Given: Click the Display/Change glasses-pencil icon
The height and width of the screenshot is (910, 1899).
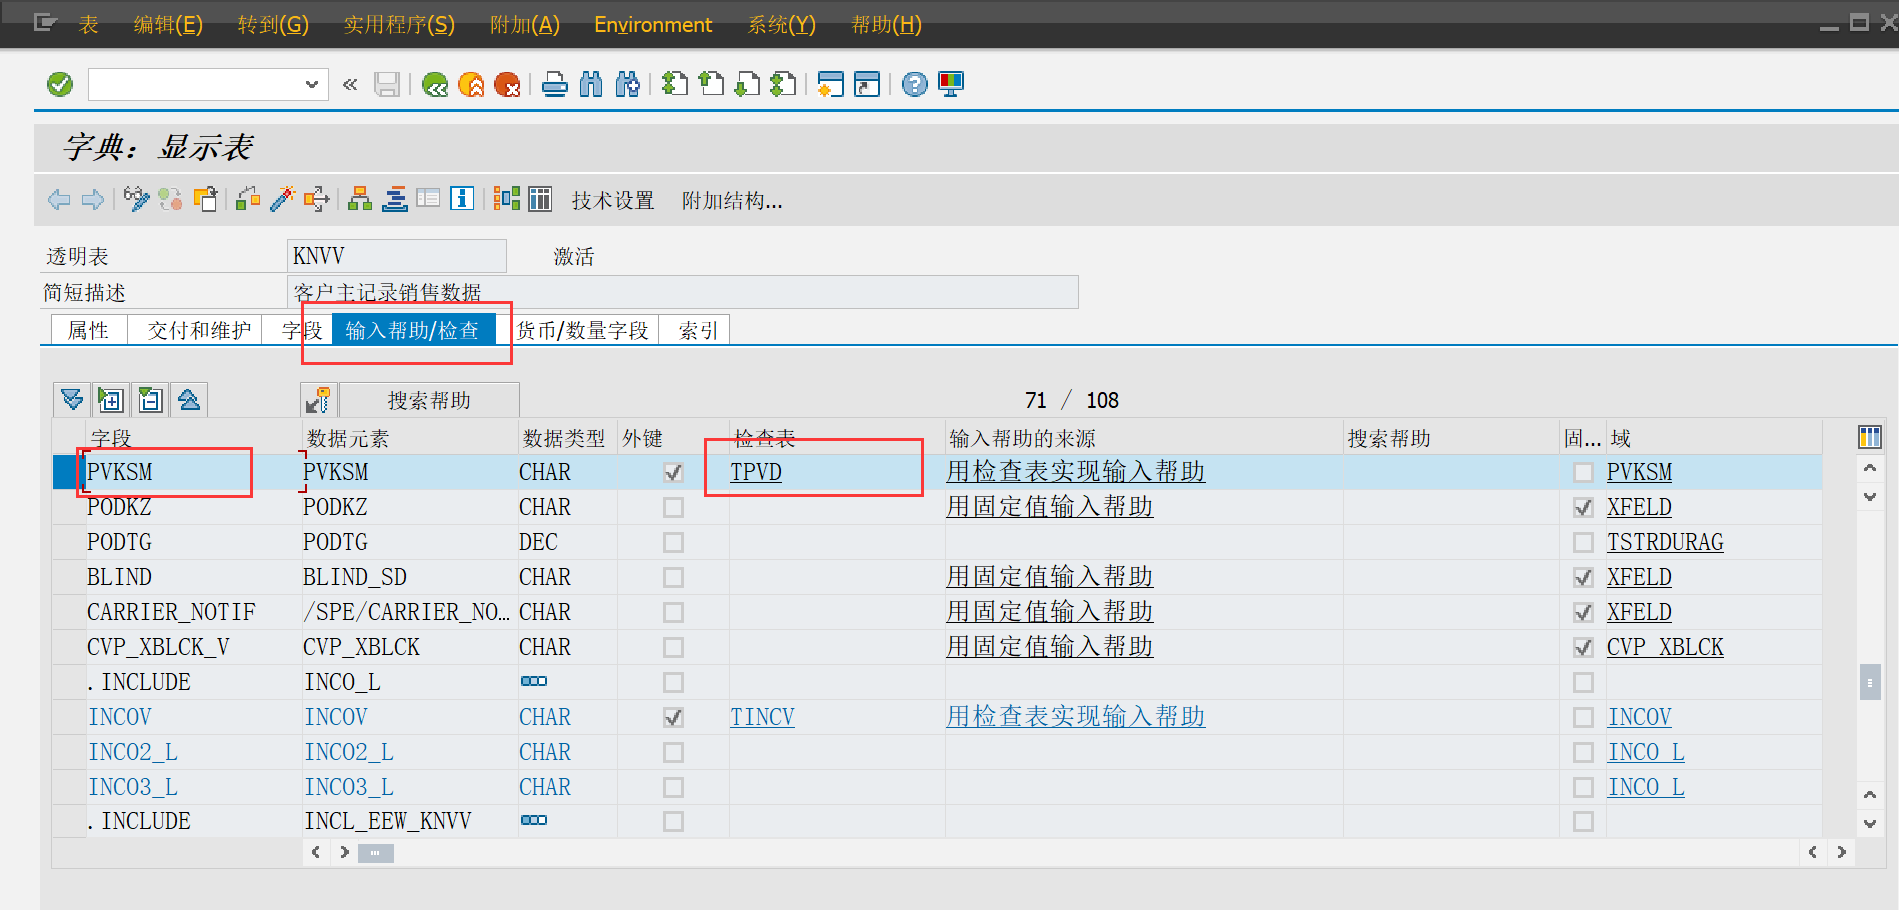Looking at the screenshot, I should point(137,199).
